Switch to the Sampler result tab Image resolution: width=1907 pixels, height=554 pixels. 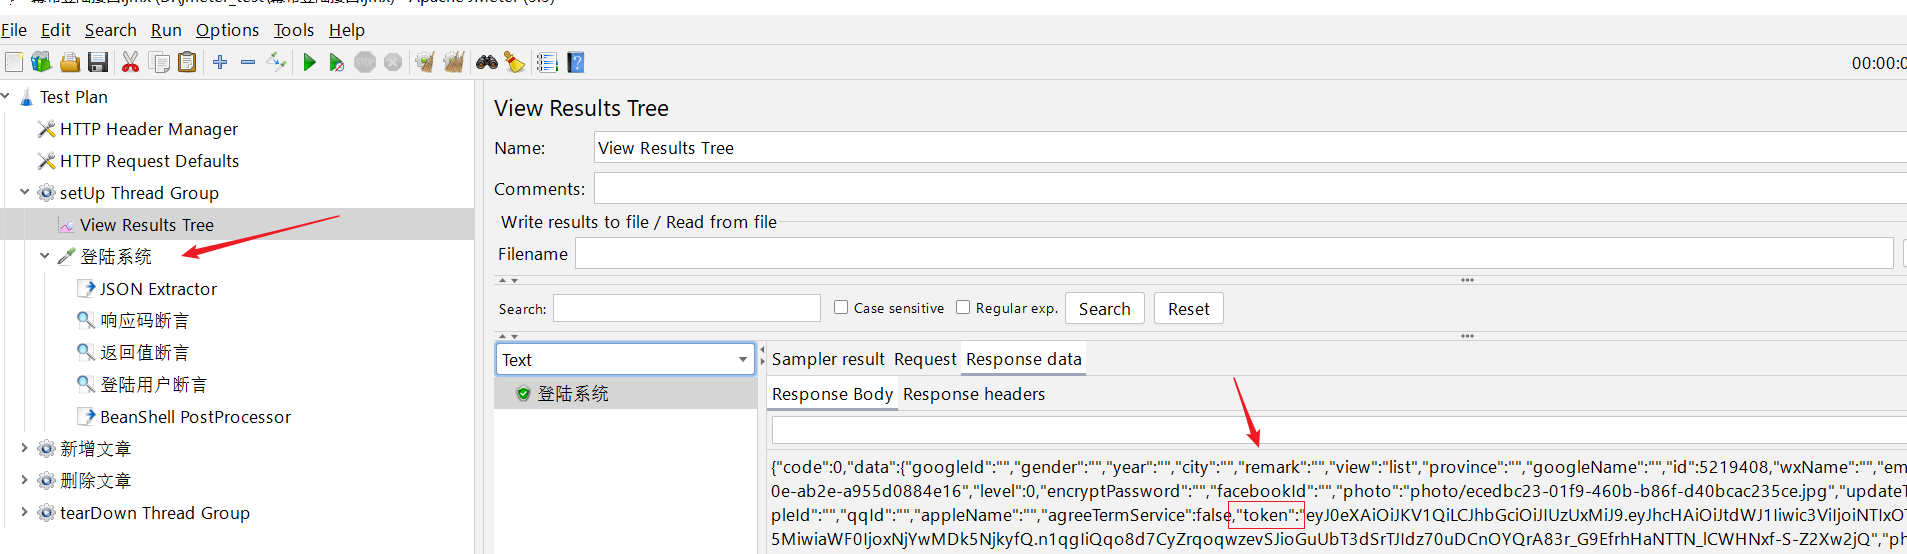pyautogui.click(x=827, y=359)
